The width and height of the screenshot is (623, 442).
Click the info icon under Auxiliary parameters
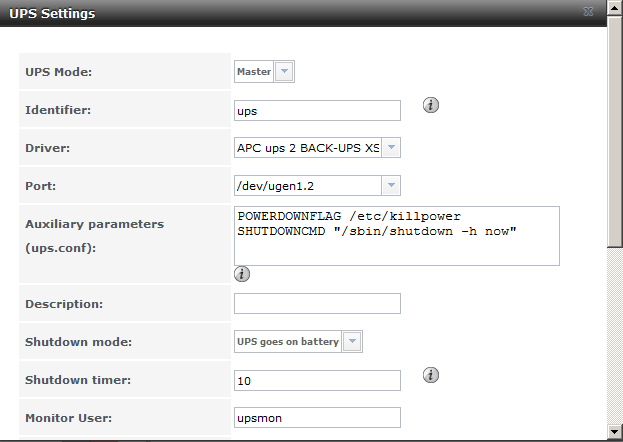pyautogui.click(x=242, y=274)
